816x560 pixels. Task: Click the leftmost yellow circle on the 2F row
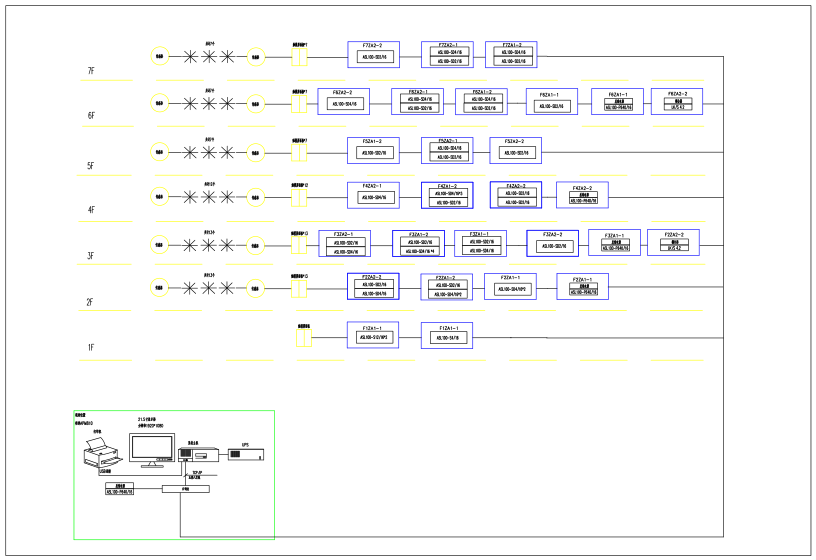pyautogui.click(x=160, y=287)
